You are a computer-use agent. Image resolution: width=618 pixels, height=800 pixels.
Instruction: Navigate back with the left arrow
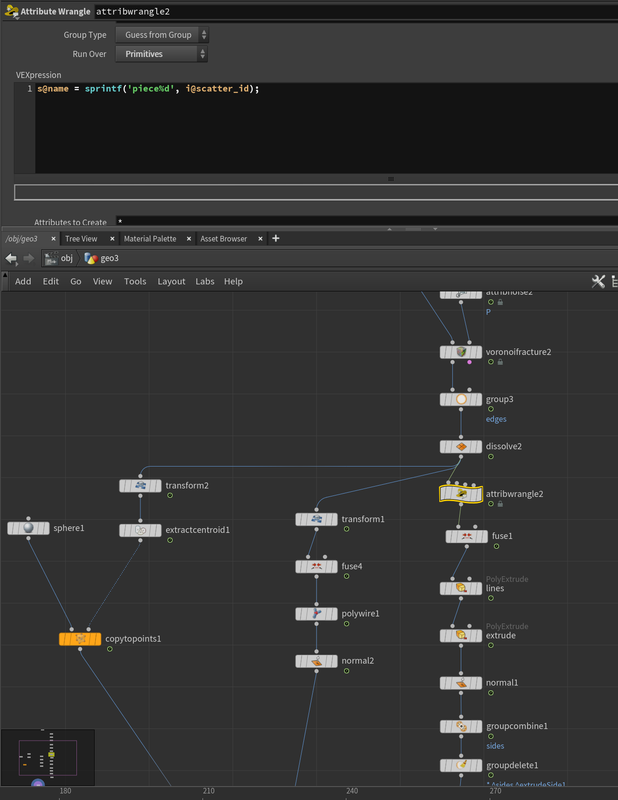11,259
